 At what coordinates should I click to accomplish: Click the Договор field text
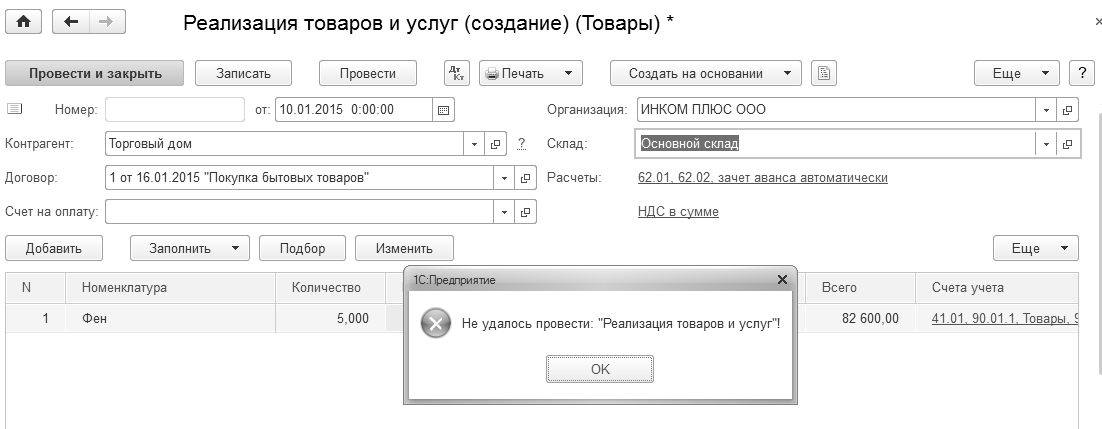[299, 178]
